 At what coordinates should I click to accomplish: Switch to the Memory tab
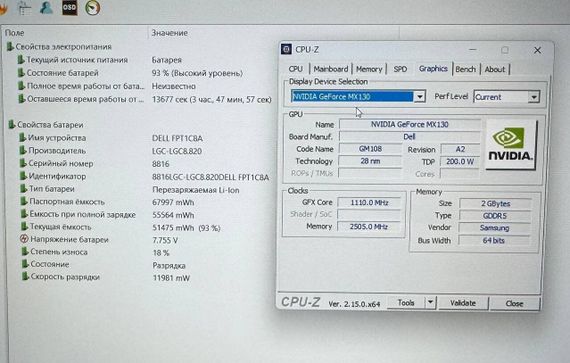click(x=369, y=69)
